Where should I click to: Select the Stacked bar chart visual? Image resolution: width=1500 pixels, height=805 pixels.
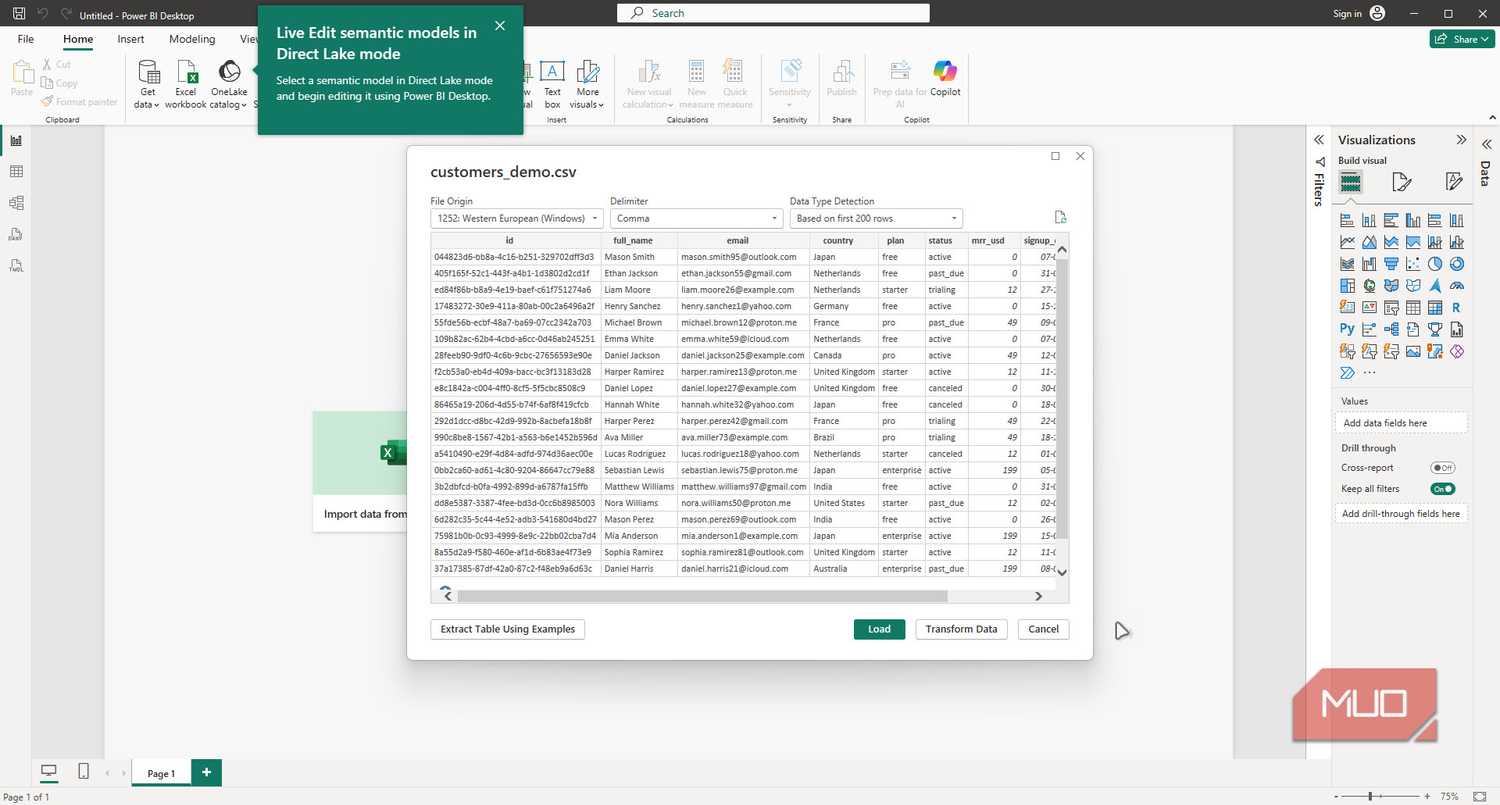[x=1347, y=220]
